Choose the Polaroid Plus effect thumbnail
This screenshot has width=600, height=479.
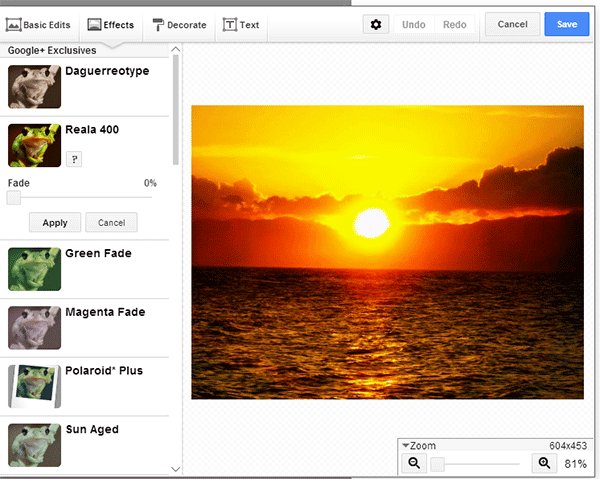tap(34, 386)
